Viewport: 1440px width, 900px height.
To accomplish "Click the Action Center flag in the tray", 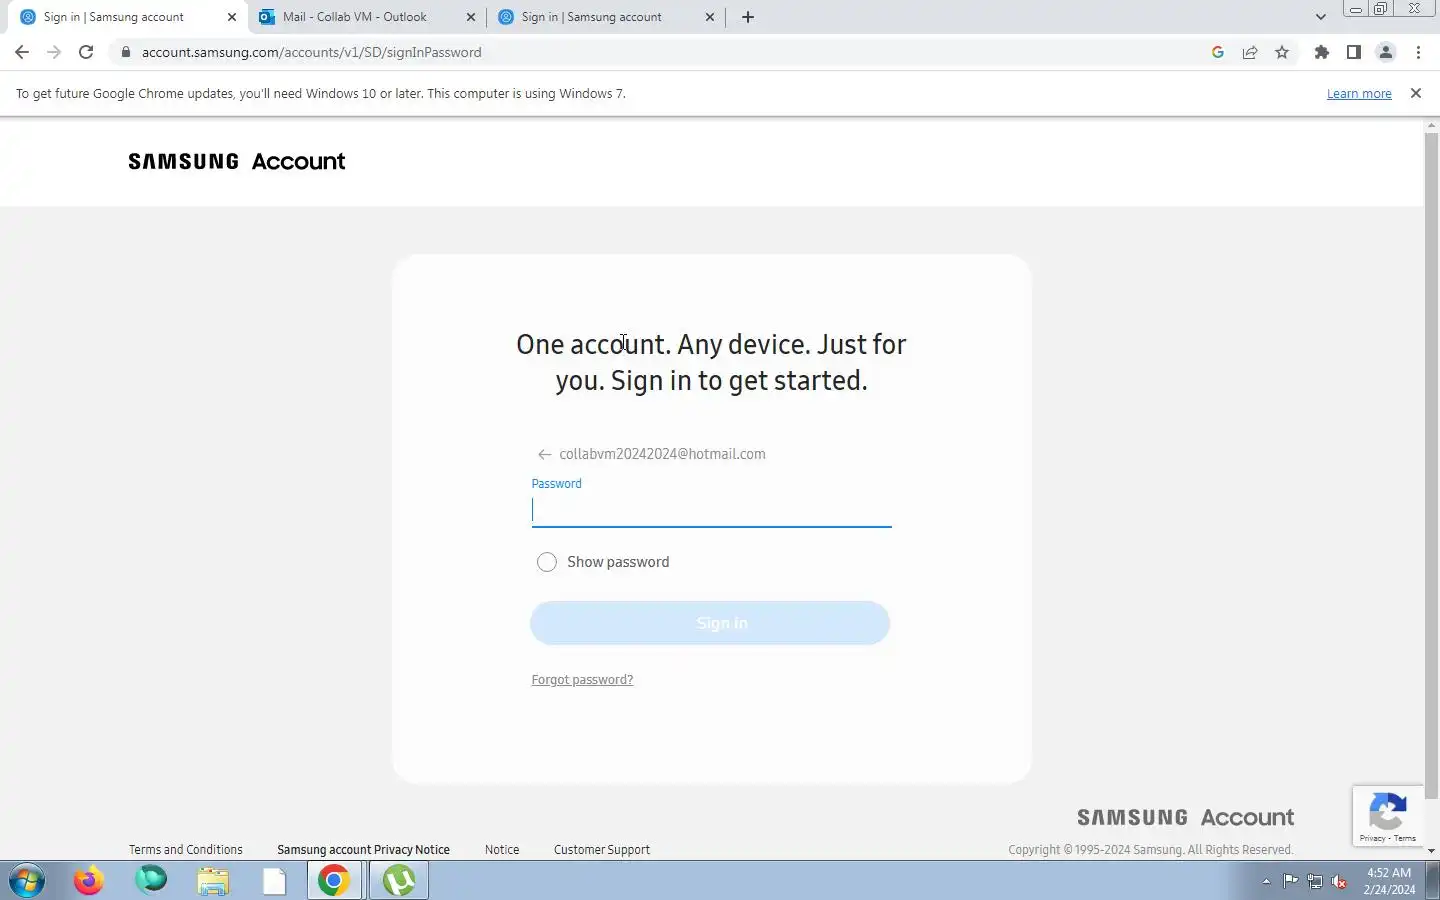I will [x=1291, y=881].
